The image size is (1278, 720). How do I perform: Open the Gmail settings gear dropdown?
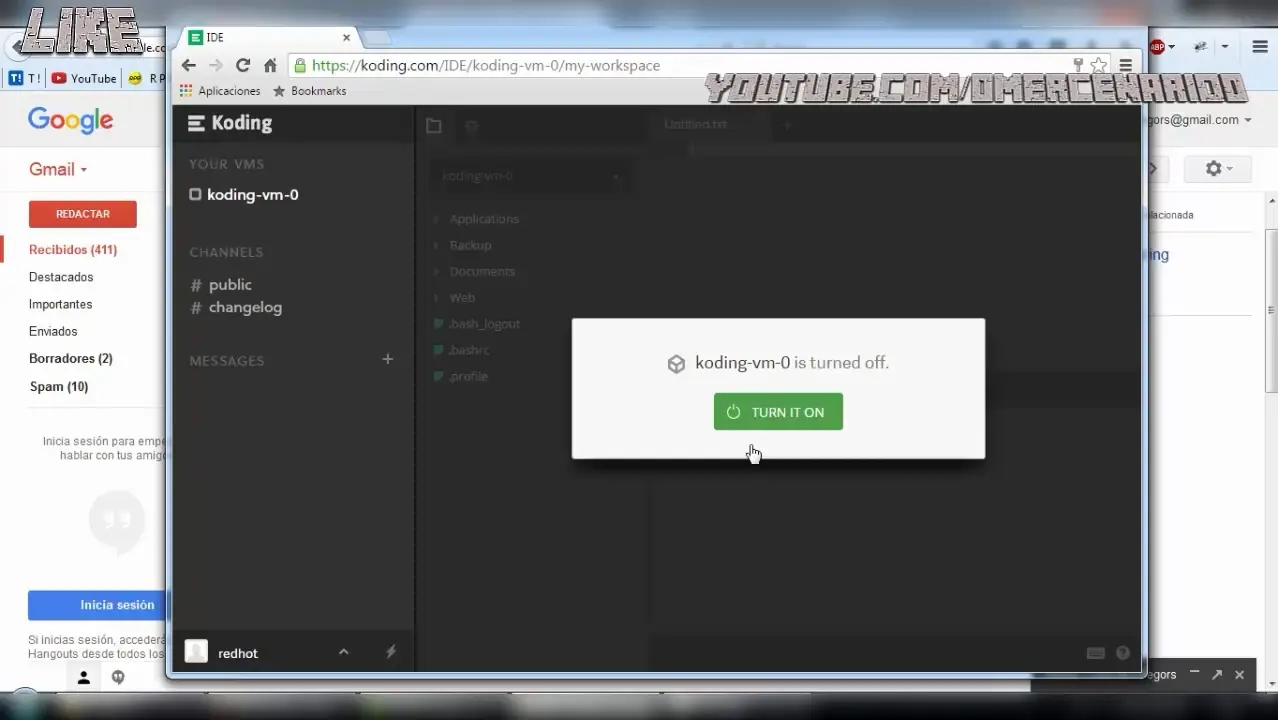1218,169
